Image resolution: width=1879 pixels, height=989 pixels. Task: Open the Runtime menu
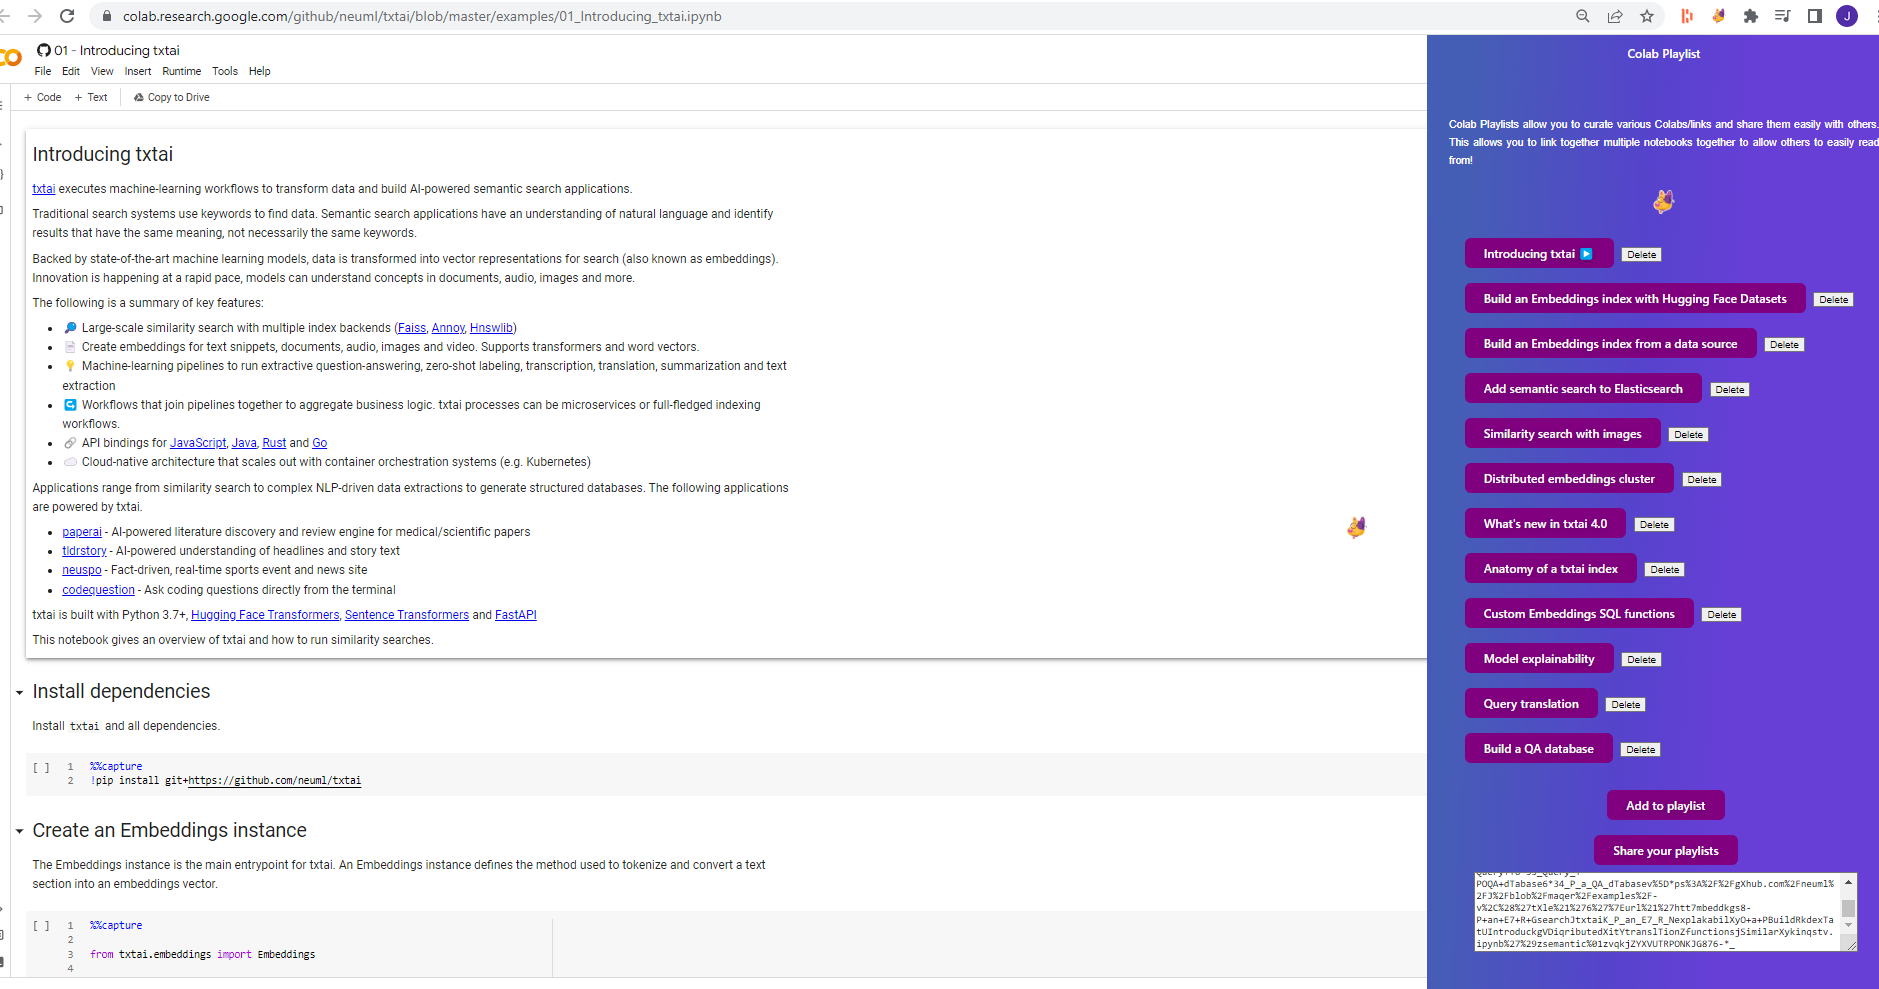click(x=182, y=71)
